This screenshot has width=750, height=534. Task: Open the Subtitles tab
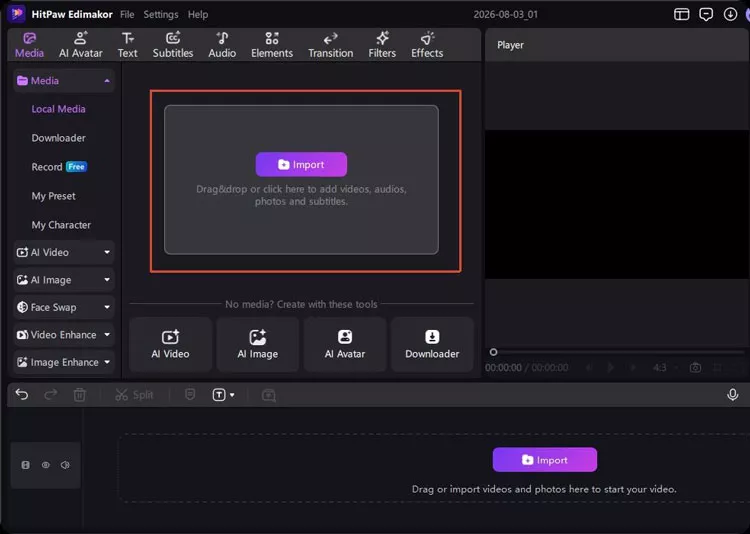point(173,45)
